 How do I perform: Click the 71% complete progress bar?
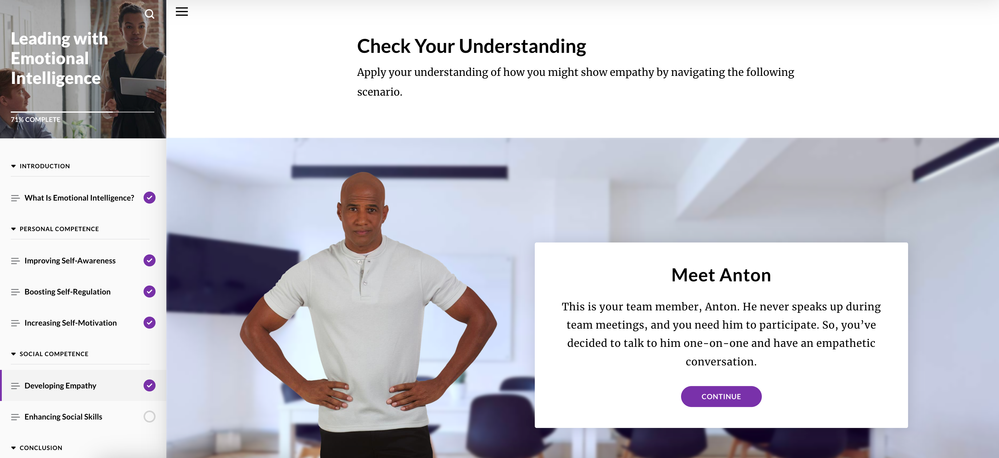point(82,112)
